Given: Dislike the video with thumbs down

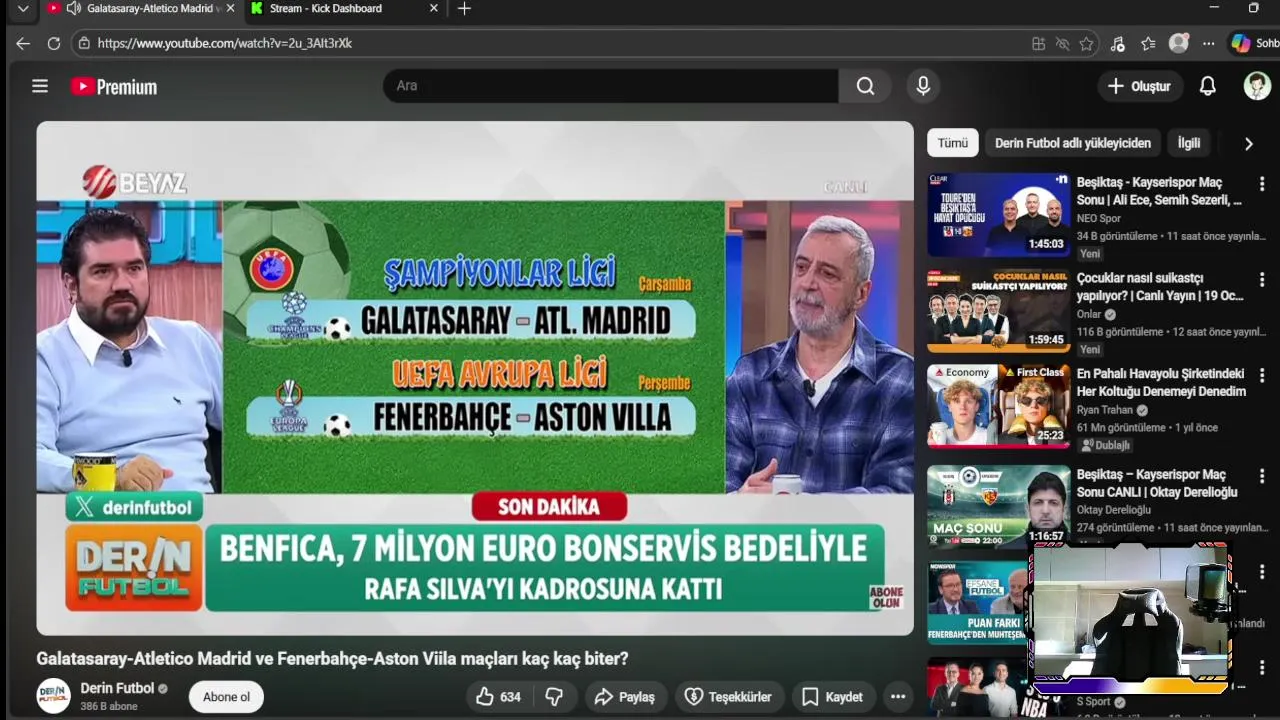Looking at the screenshot, I should pos(554,697).
